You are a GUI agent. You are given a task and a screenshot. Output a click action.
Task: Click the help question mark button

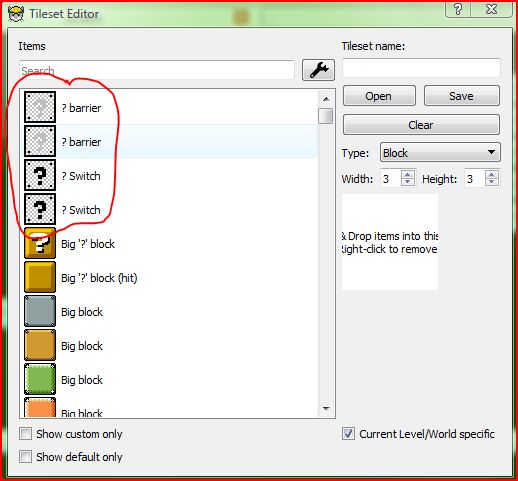click(x=458, y=9)
